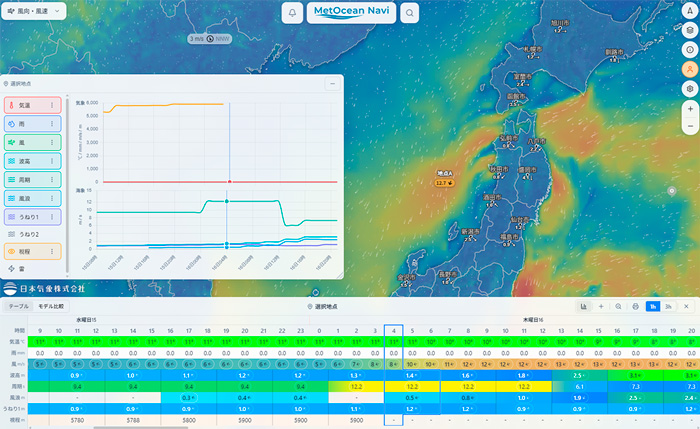Toggle the 風浪 series in chart
Viewport: 700px width, 429px height.
33,198
